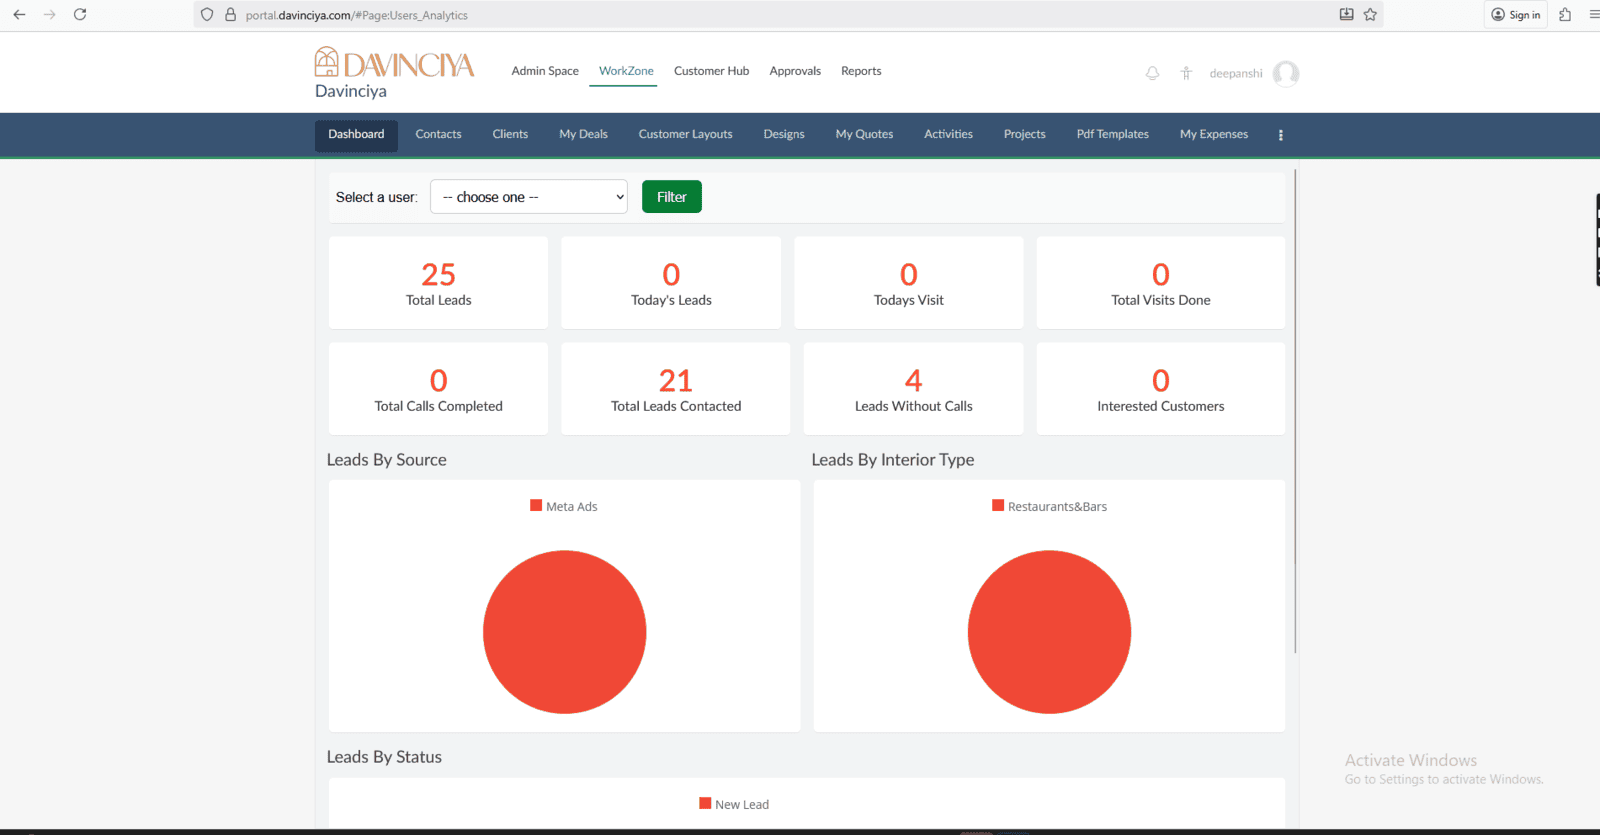Click the install app icon in address bar

click(x=1346, y=15)
